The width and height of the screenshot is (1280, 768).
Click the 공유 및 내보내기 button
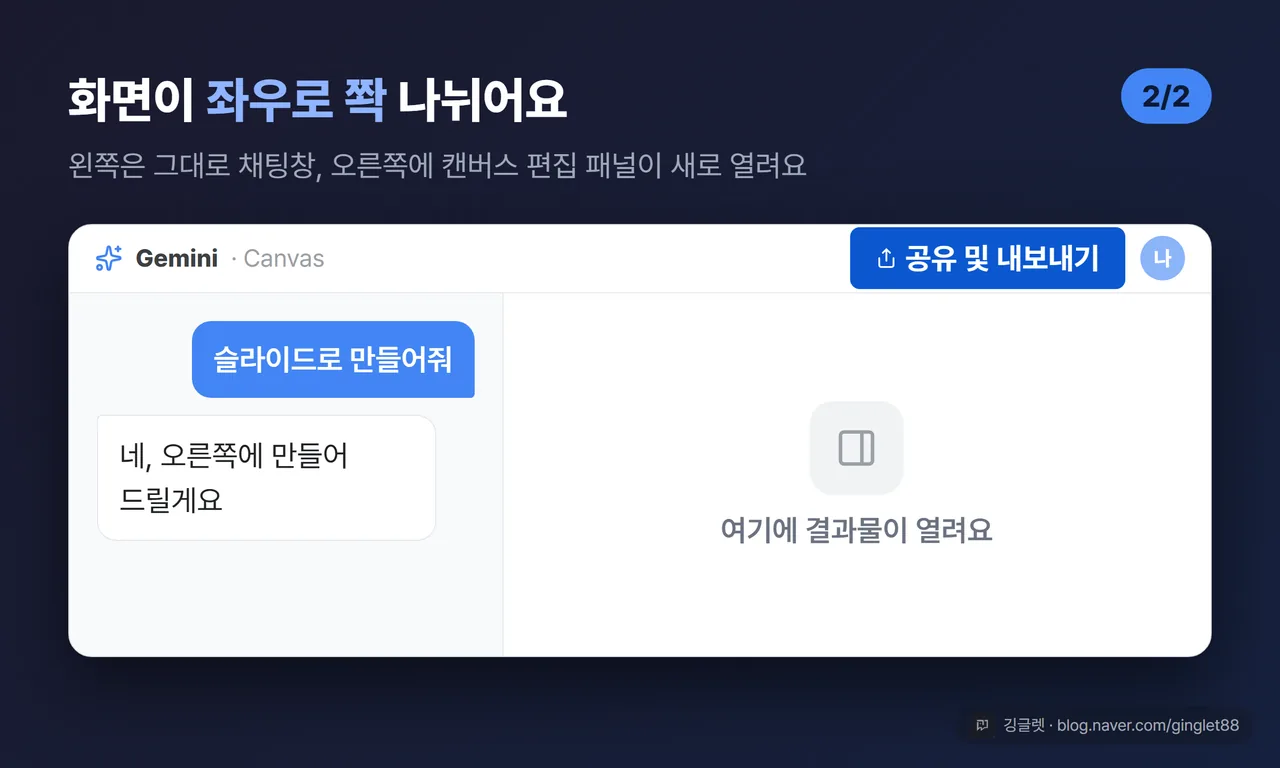coord(987,258)
